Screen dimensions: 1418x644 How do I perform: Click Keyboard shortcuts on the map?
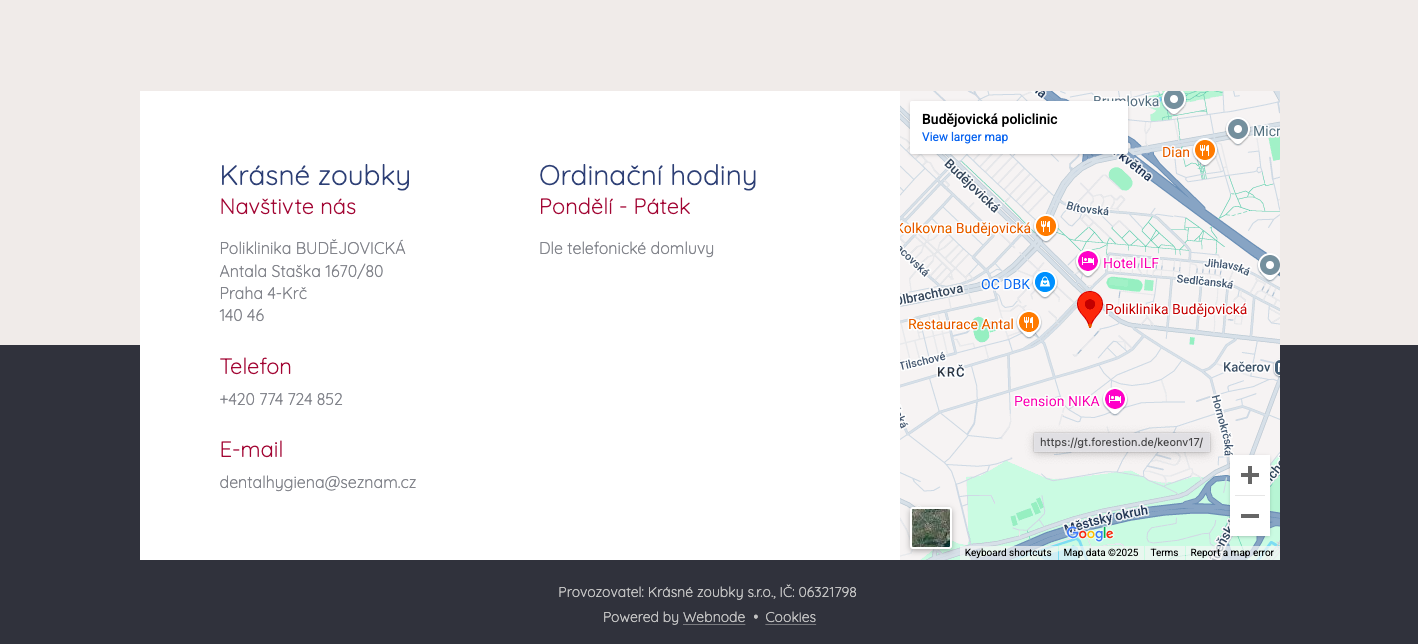(1007, 553)
